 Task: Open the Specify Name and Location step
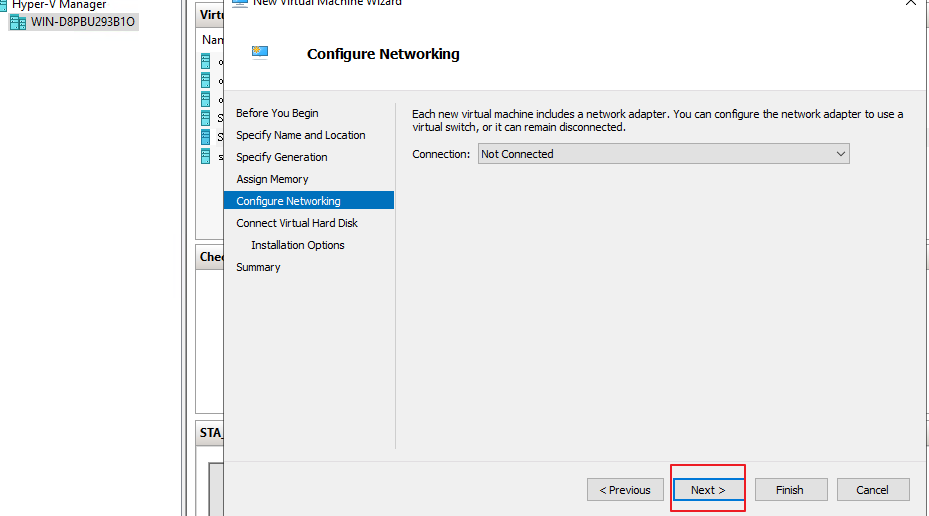tap(300, 135)
